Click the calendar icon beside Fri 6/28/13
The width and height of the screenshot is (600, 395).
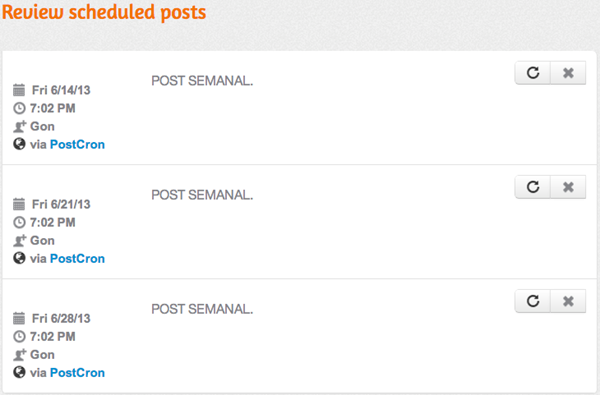[19, 318]
